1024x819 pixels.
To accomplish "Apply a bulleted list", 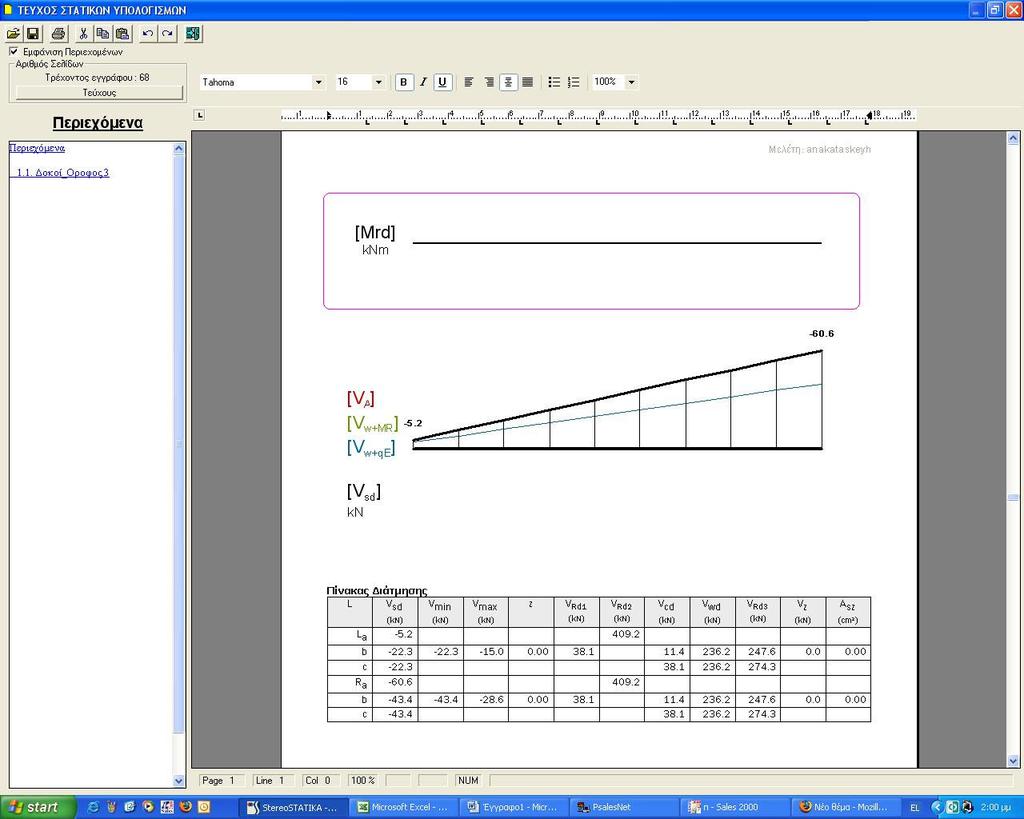I will [554, 82].
